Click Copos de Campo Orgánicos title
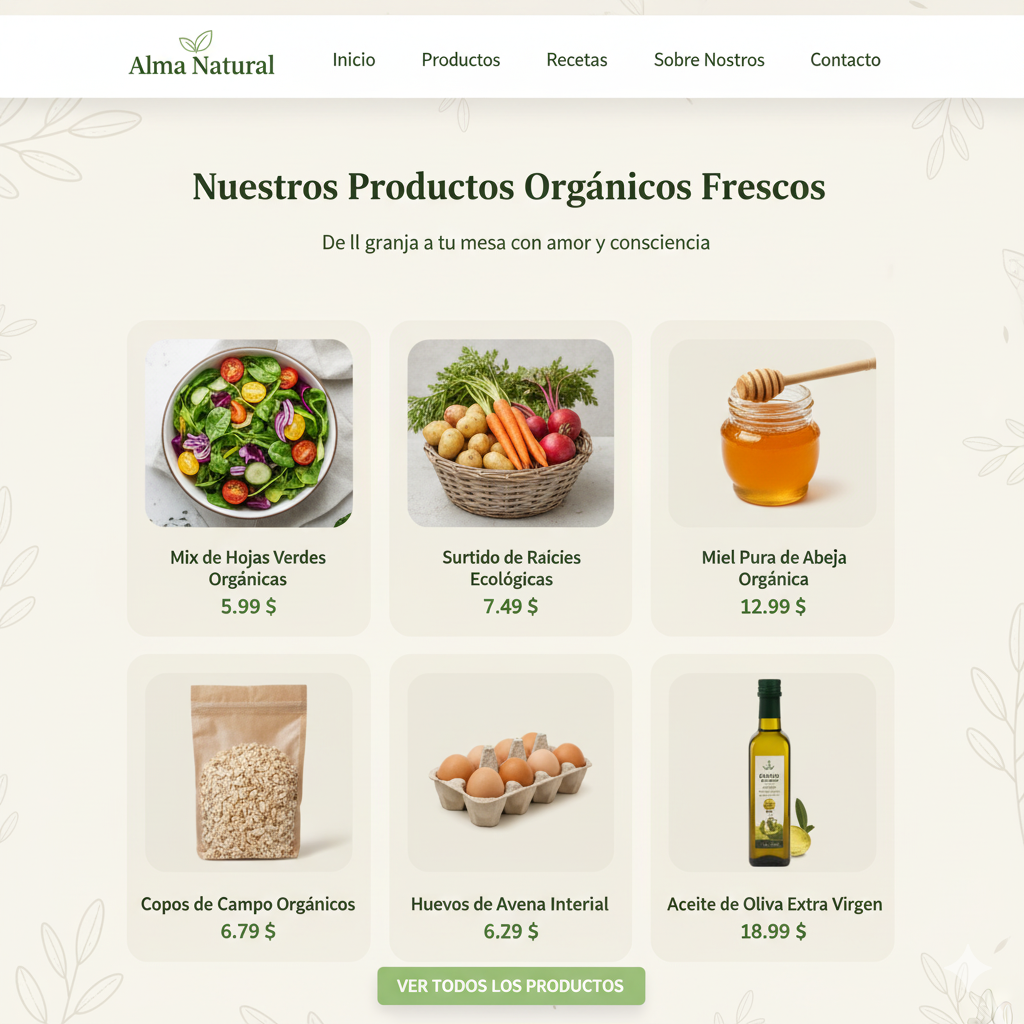The image size is (1024, 1024). pyautogui.click(x=248, y=904)
